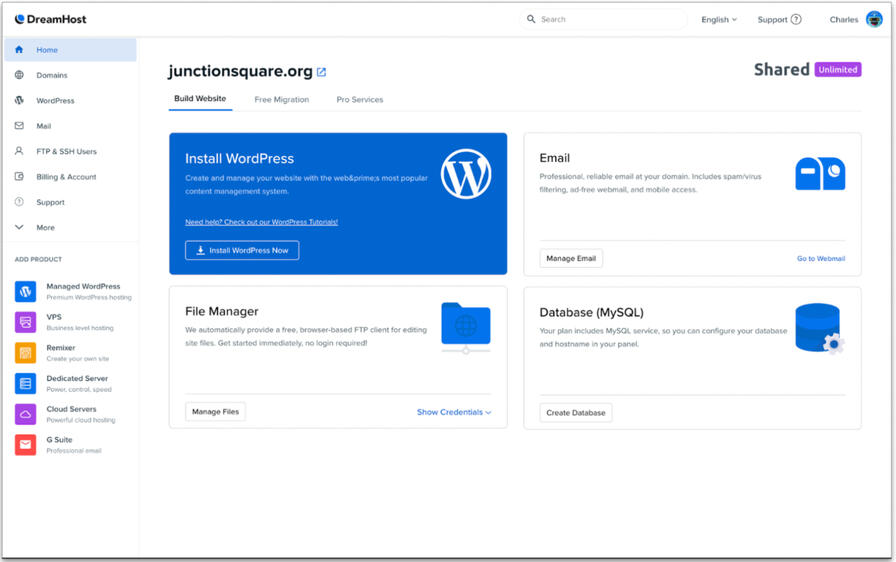The height and width of the screenshot is (562, 896).
Task: Open the G Suite mail icon
Action: [x=26, y=445]
